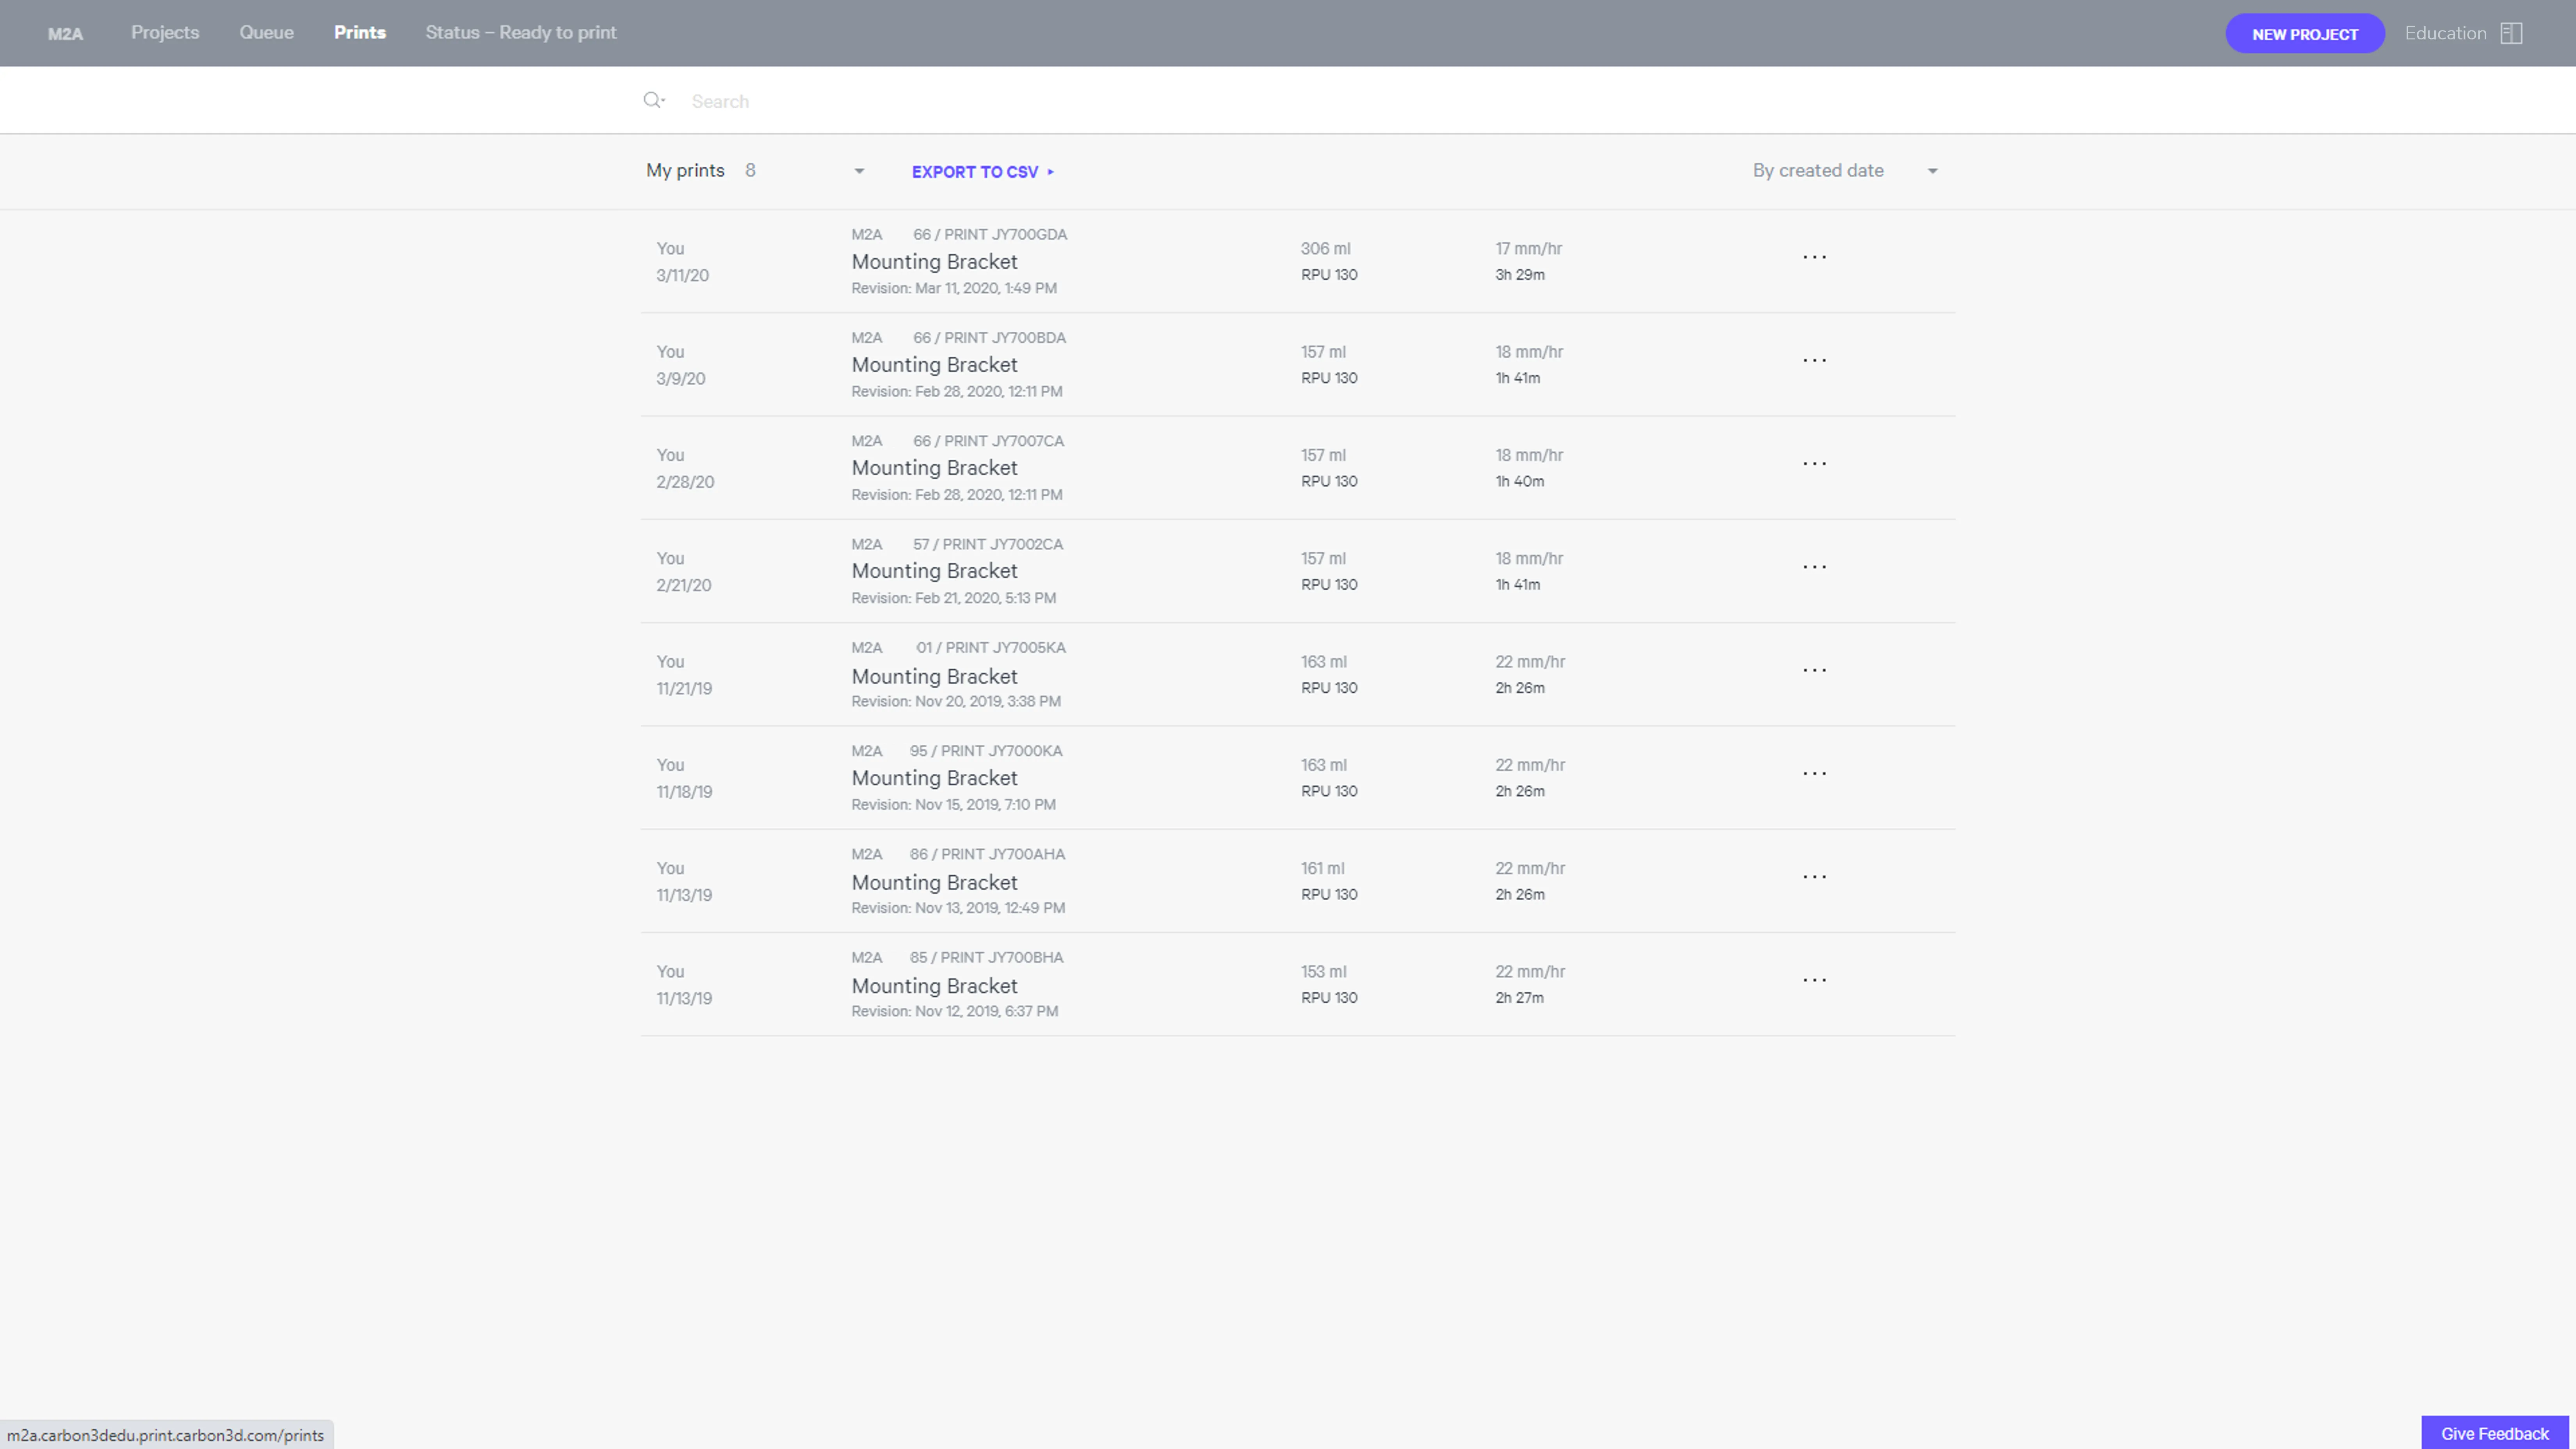Click EXPORT TO CSV link
Image resolution: width=2576 pixels, height=1449 pixels.
983,172
